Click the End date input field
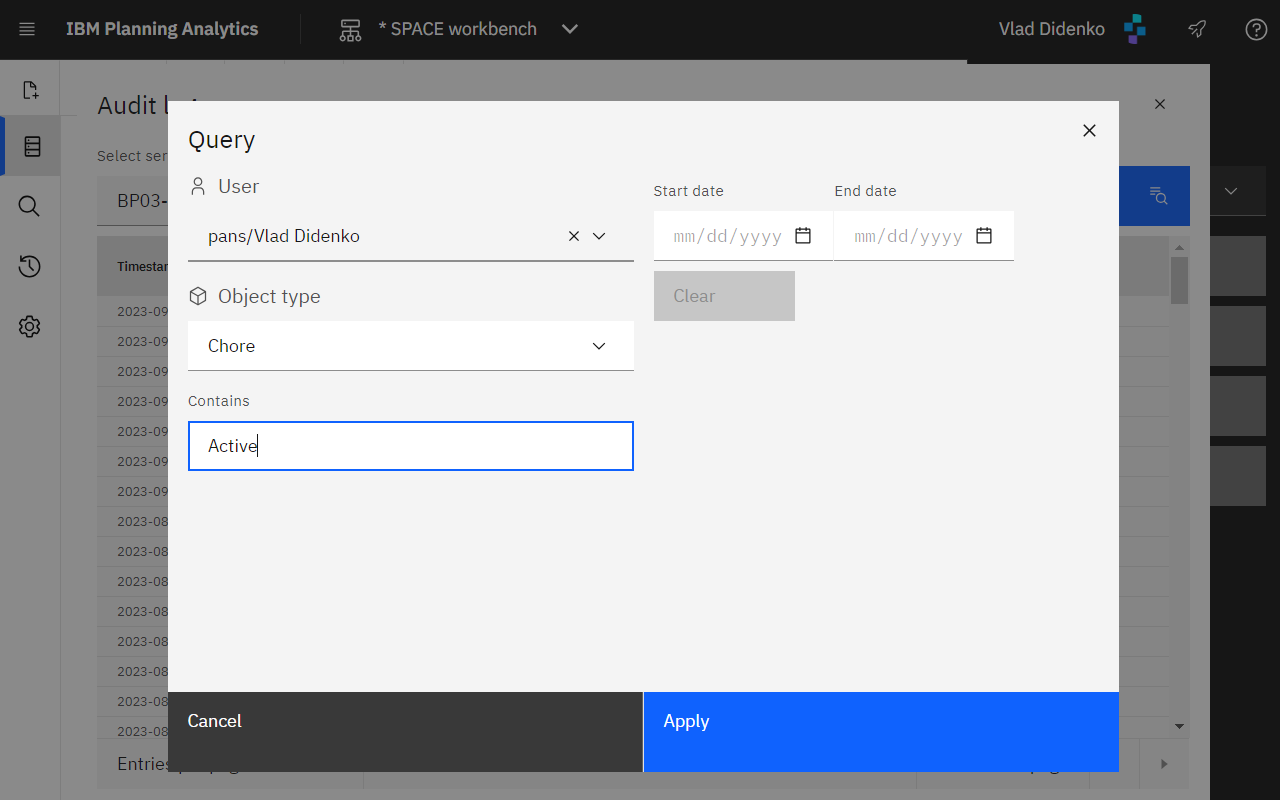 pyautogui.click(x=924, y=236)
